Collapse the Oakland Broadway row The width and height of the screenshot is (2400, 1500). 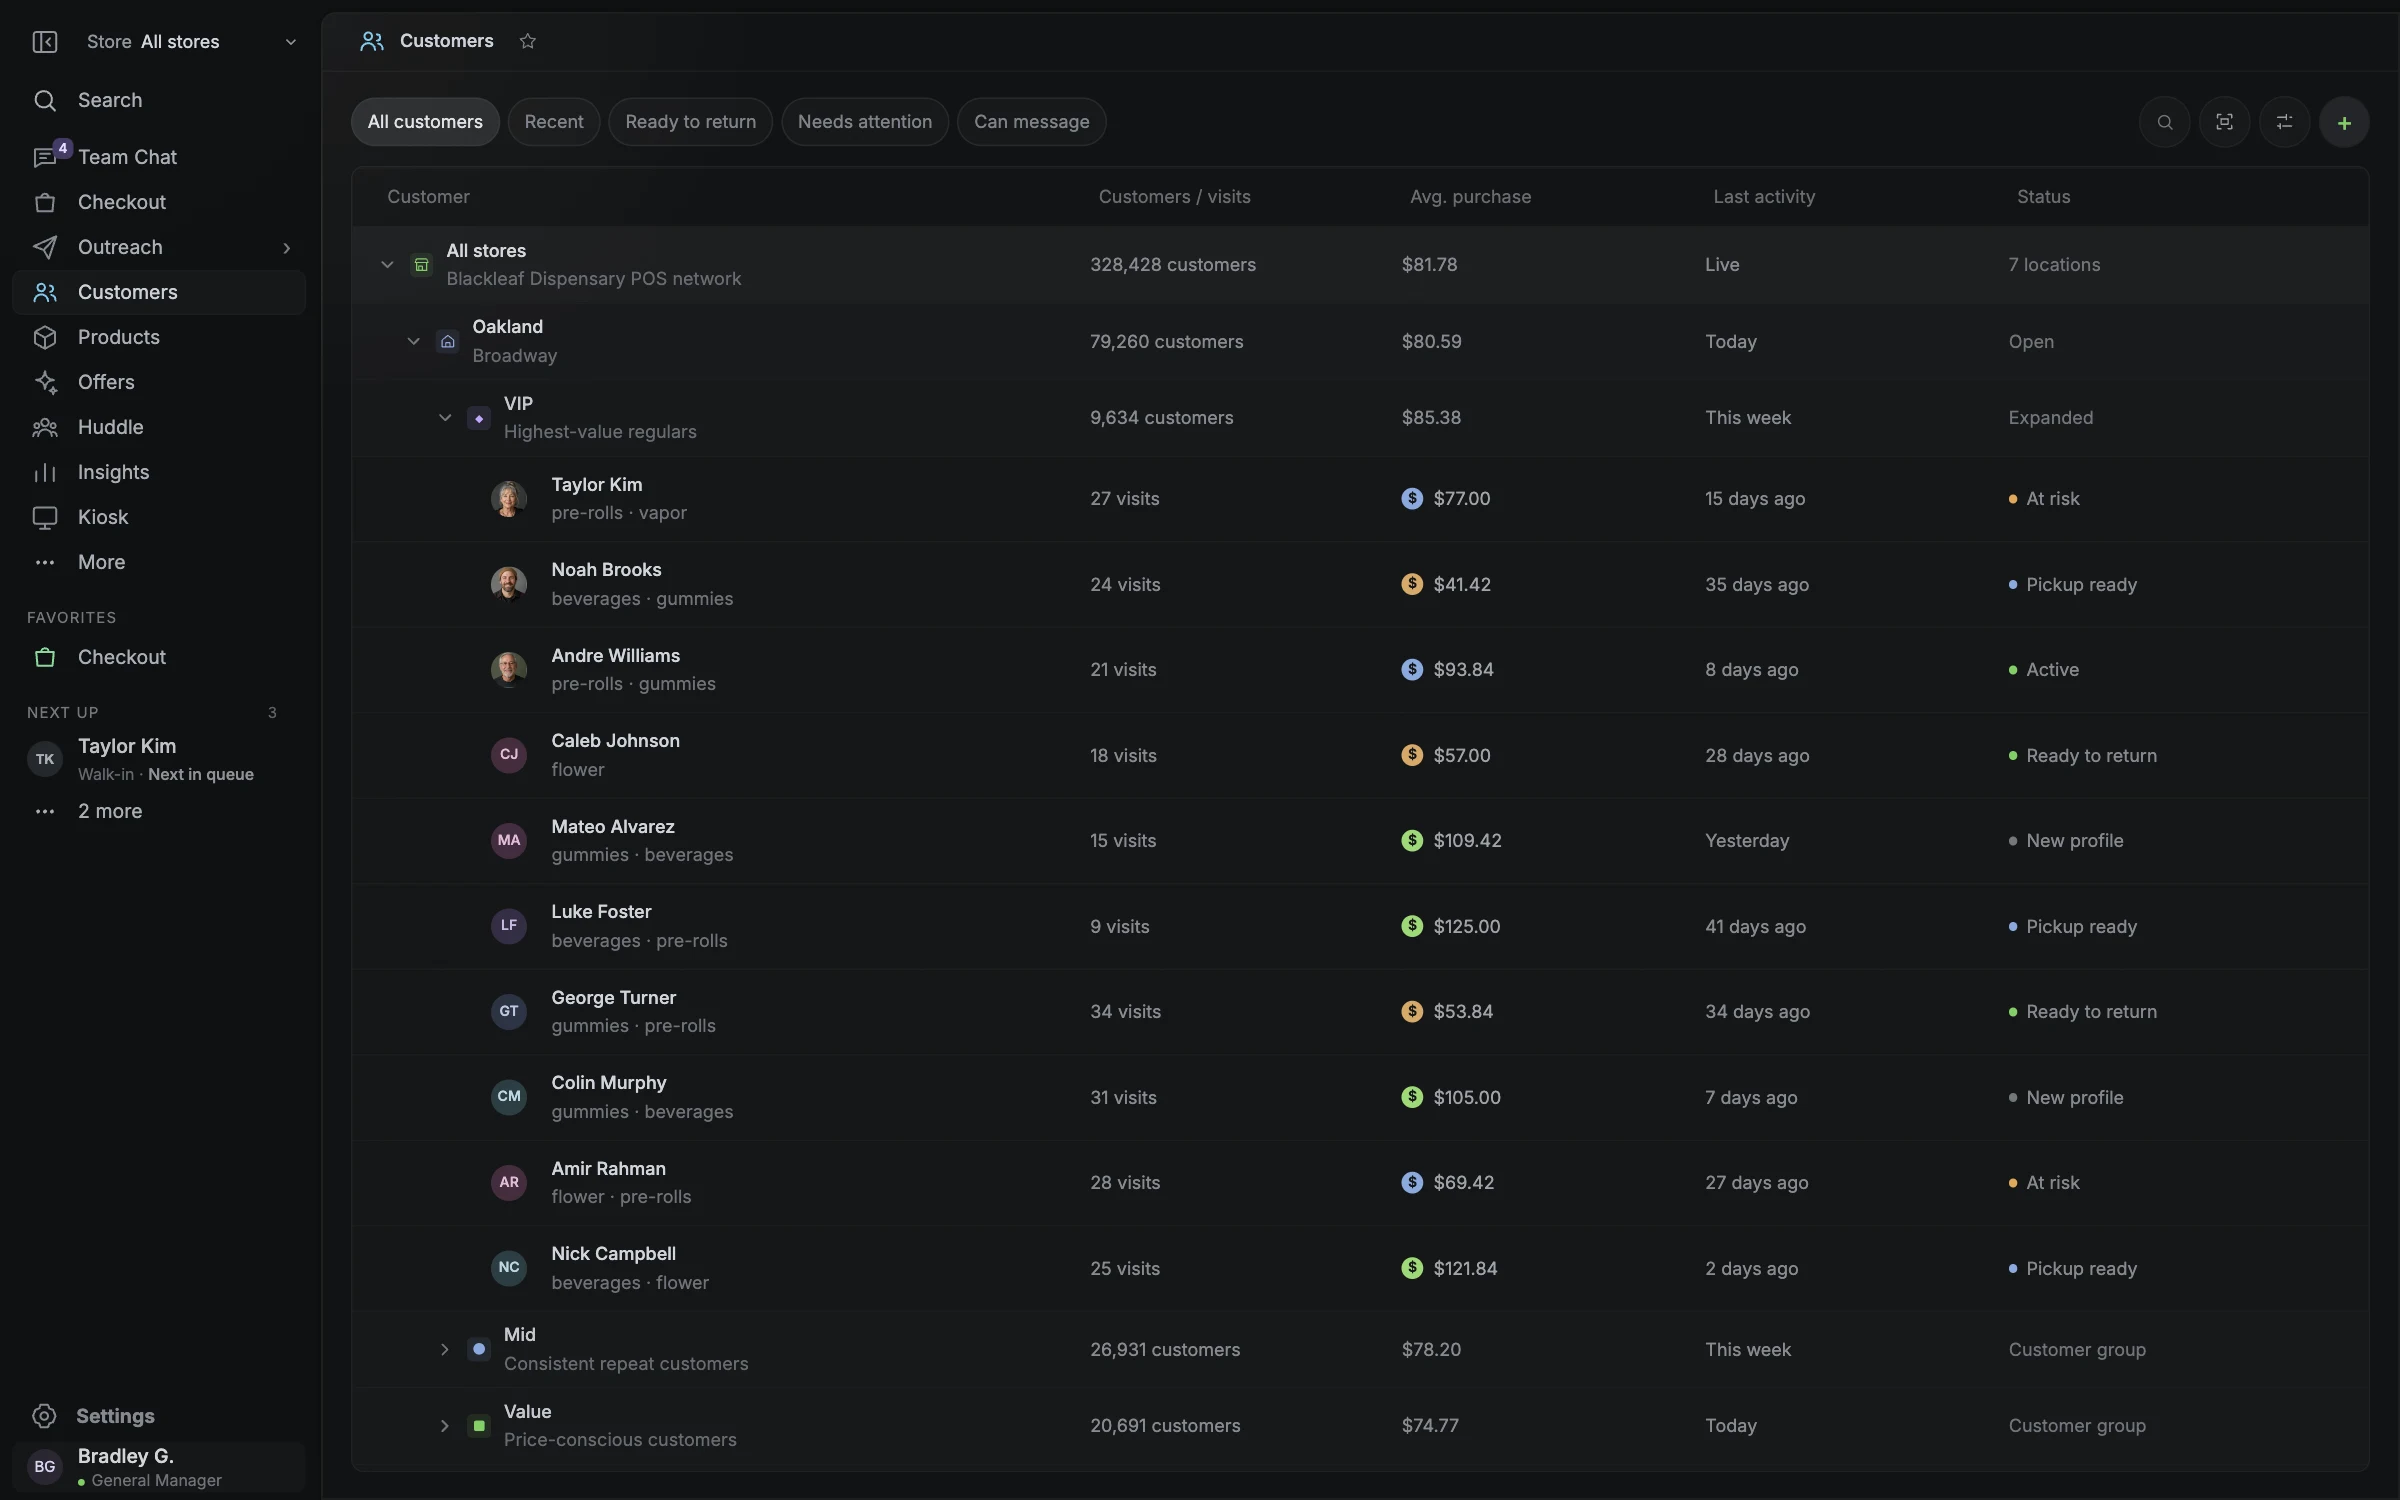point(413,341)
